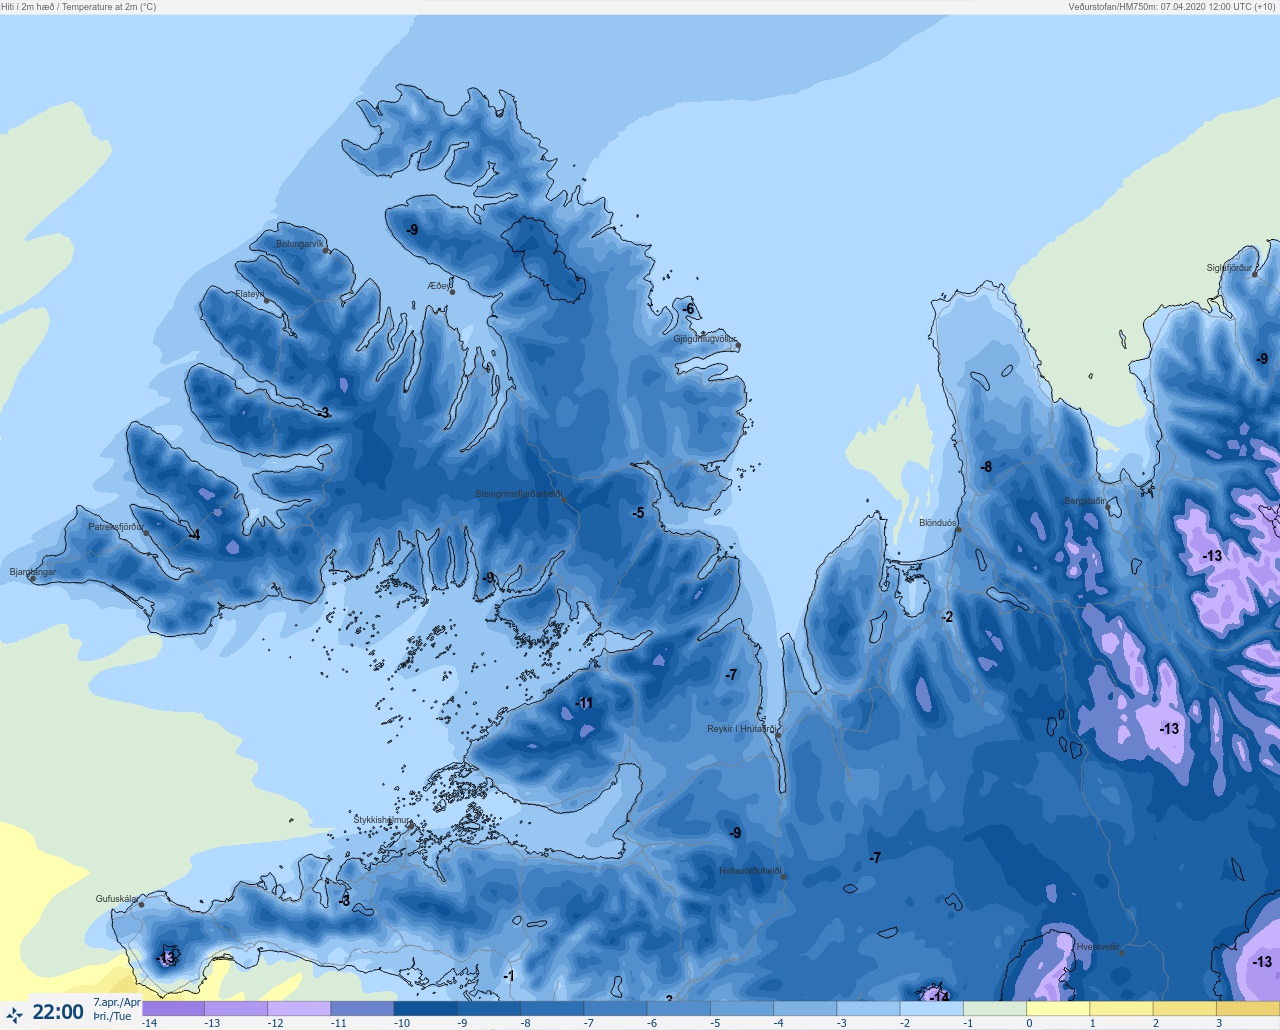The width and height of the screenshot is (1280, 1030).
Task: Click the Holtavörðuheiði station dot marker
Action: click(x=784, y=877)
